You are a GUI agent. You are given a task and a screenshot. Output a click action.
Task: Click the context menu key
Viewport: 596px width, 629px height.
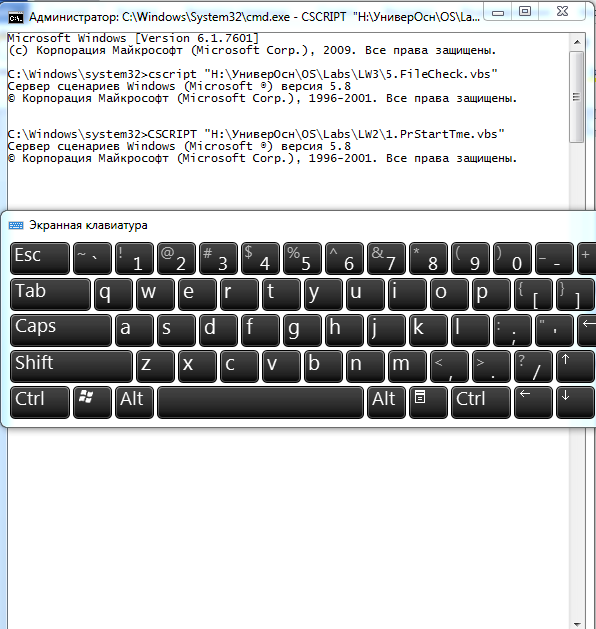(429, 402)
